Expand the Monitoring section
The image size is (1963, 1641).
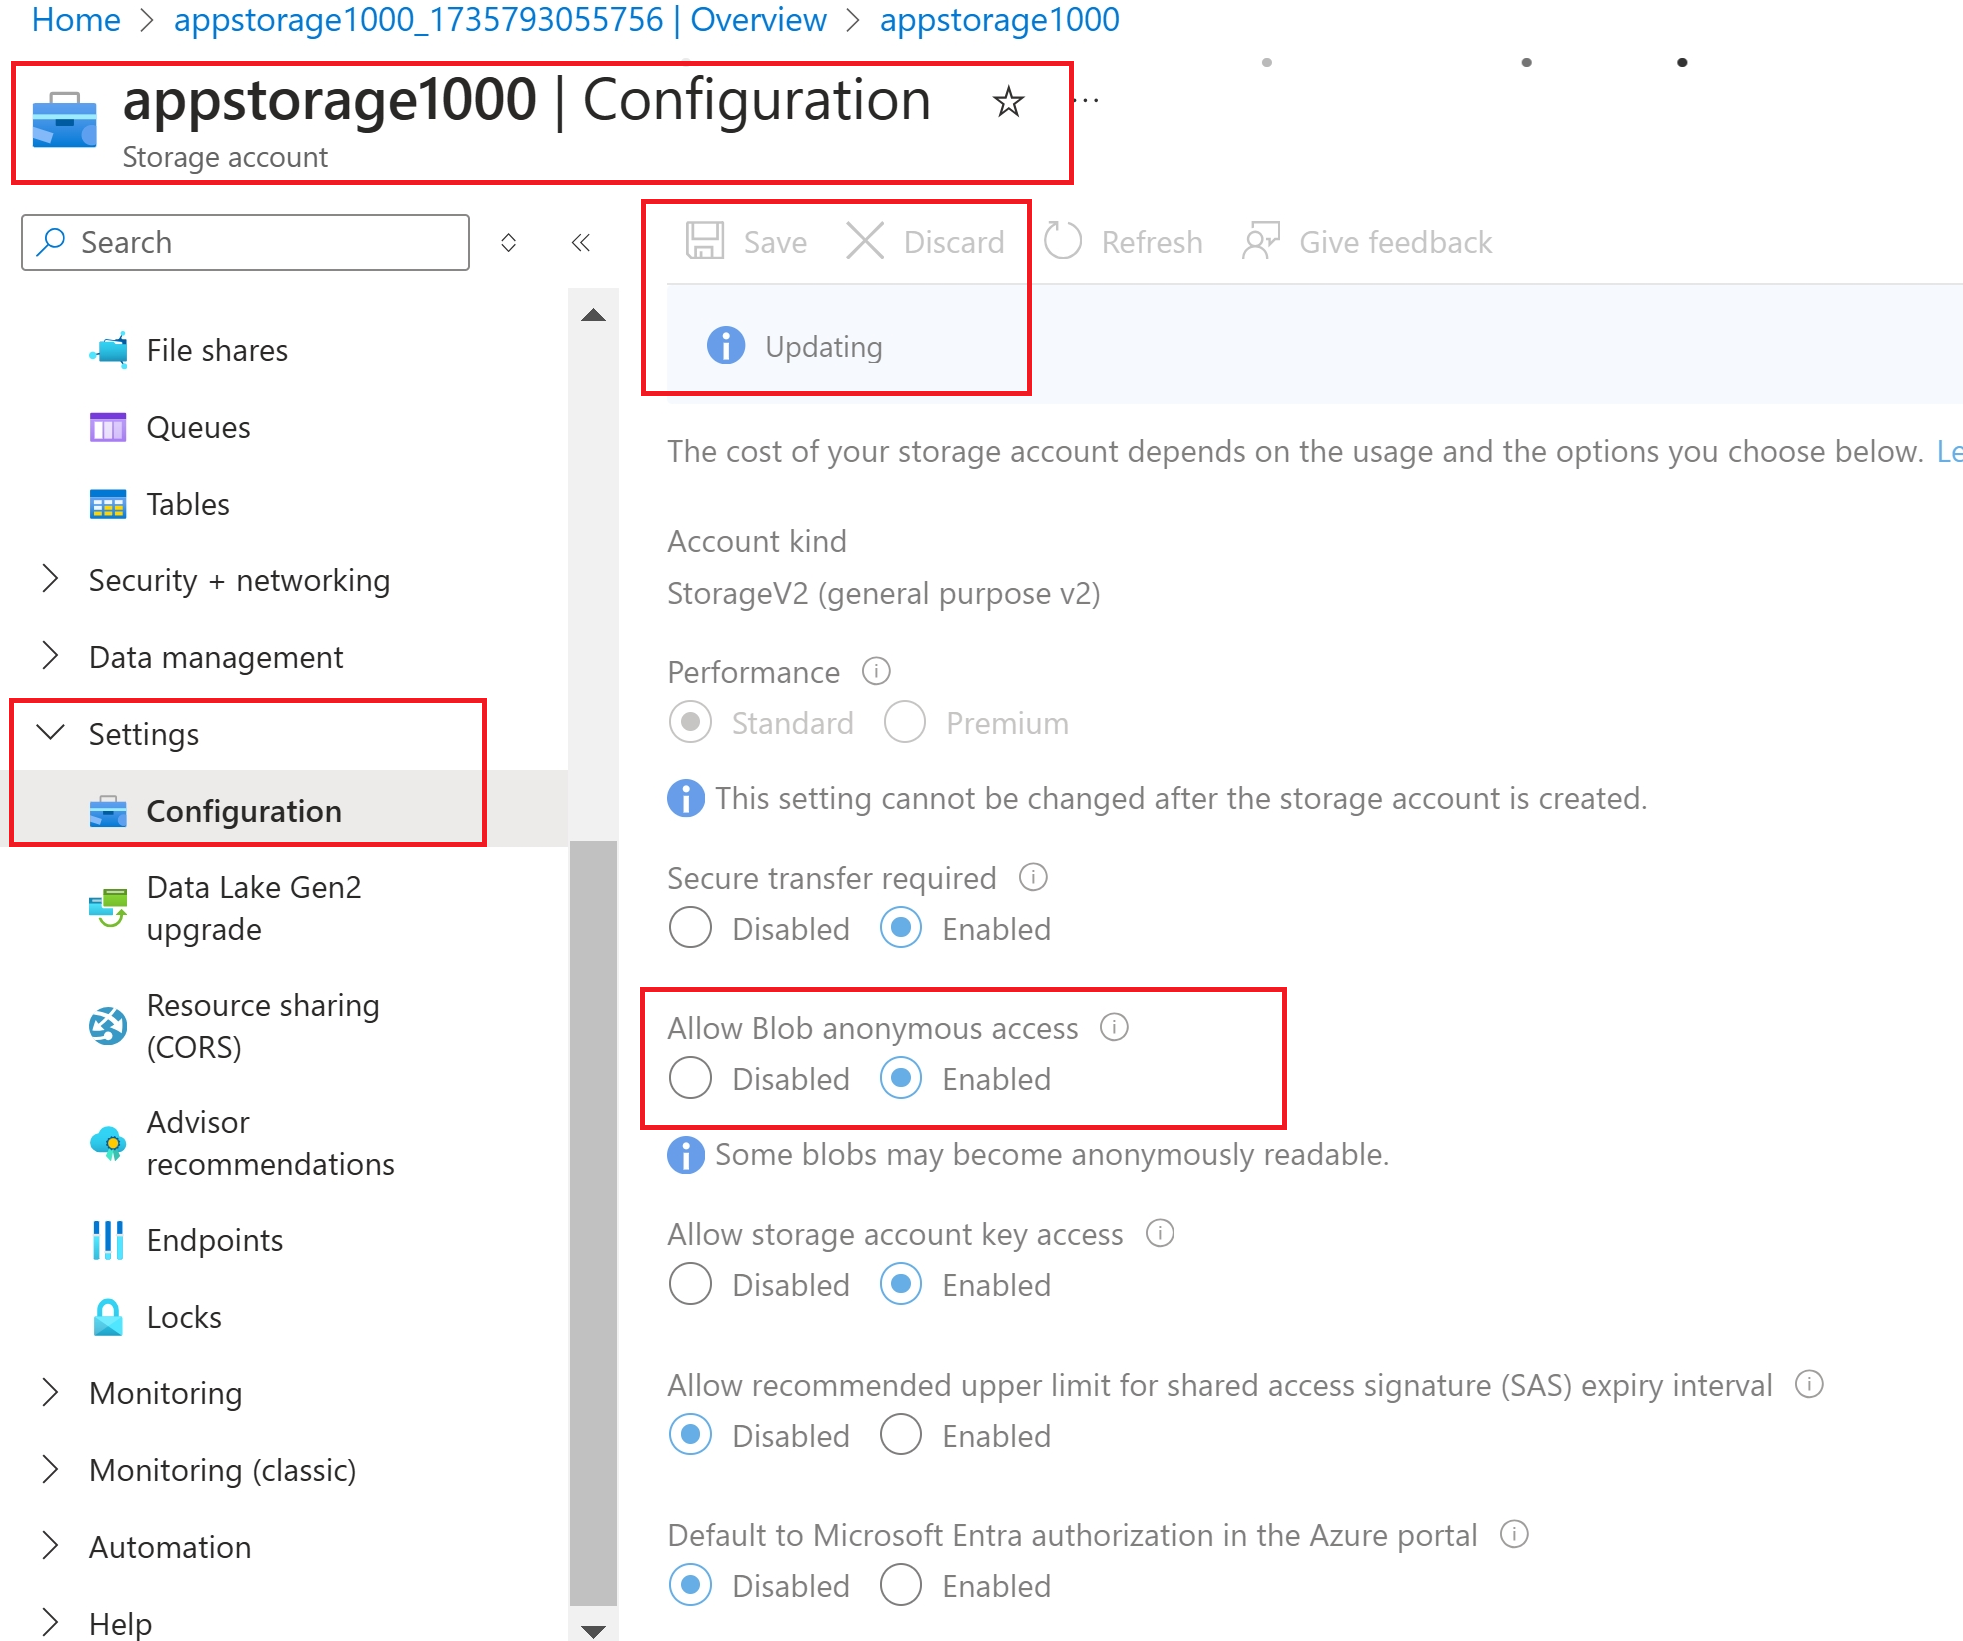tap(50, 1392)
